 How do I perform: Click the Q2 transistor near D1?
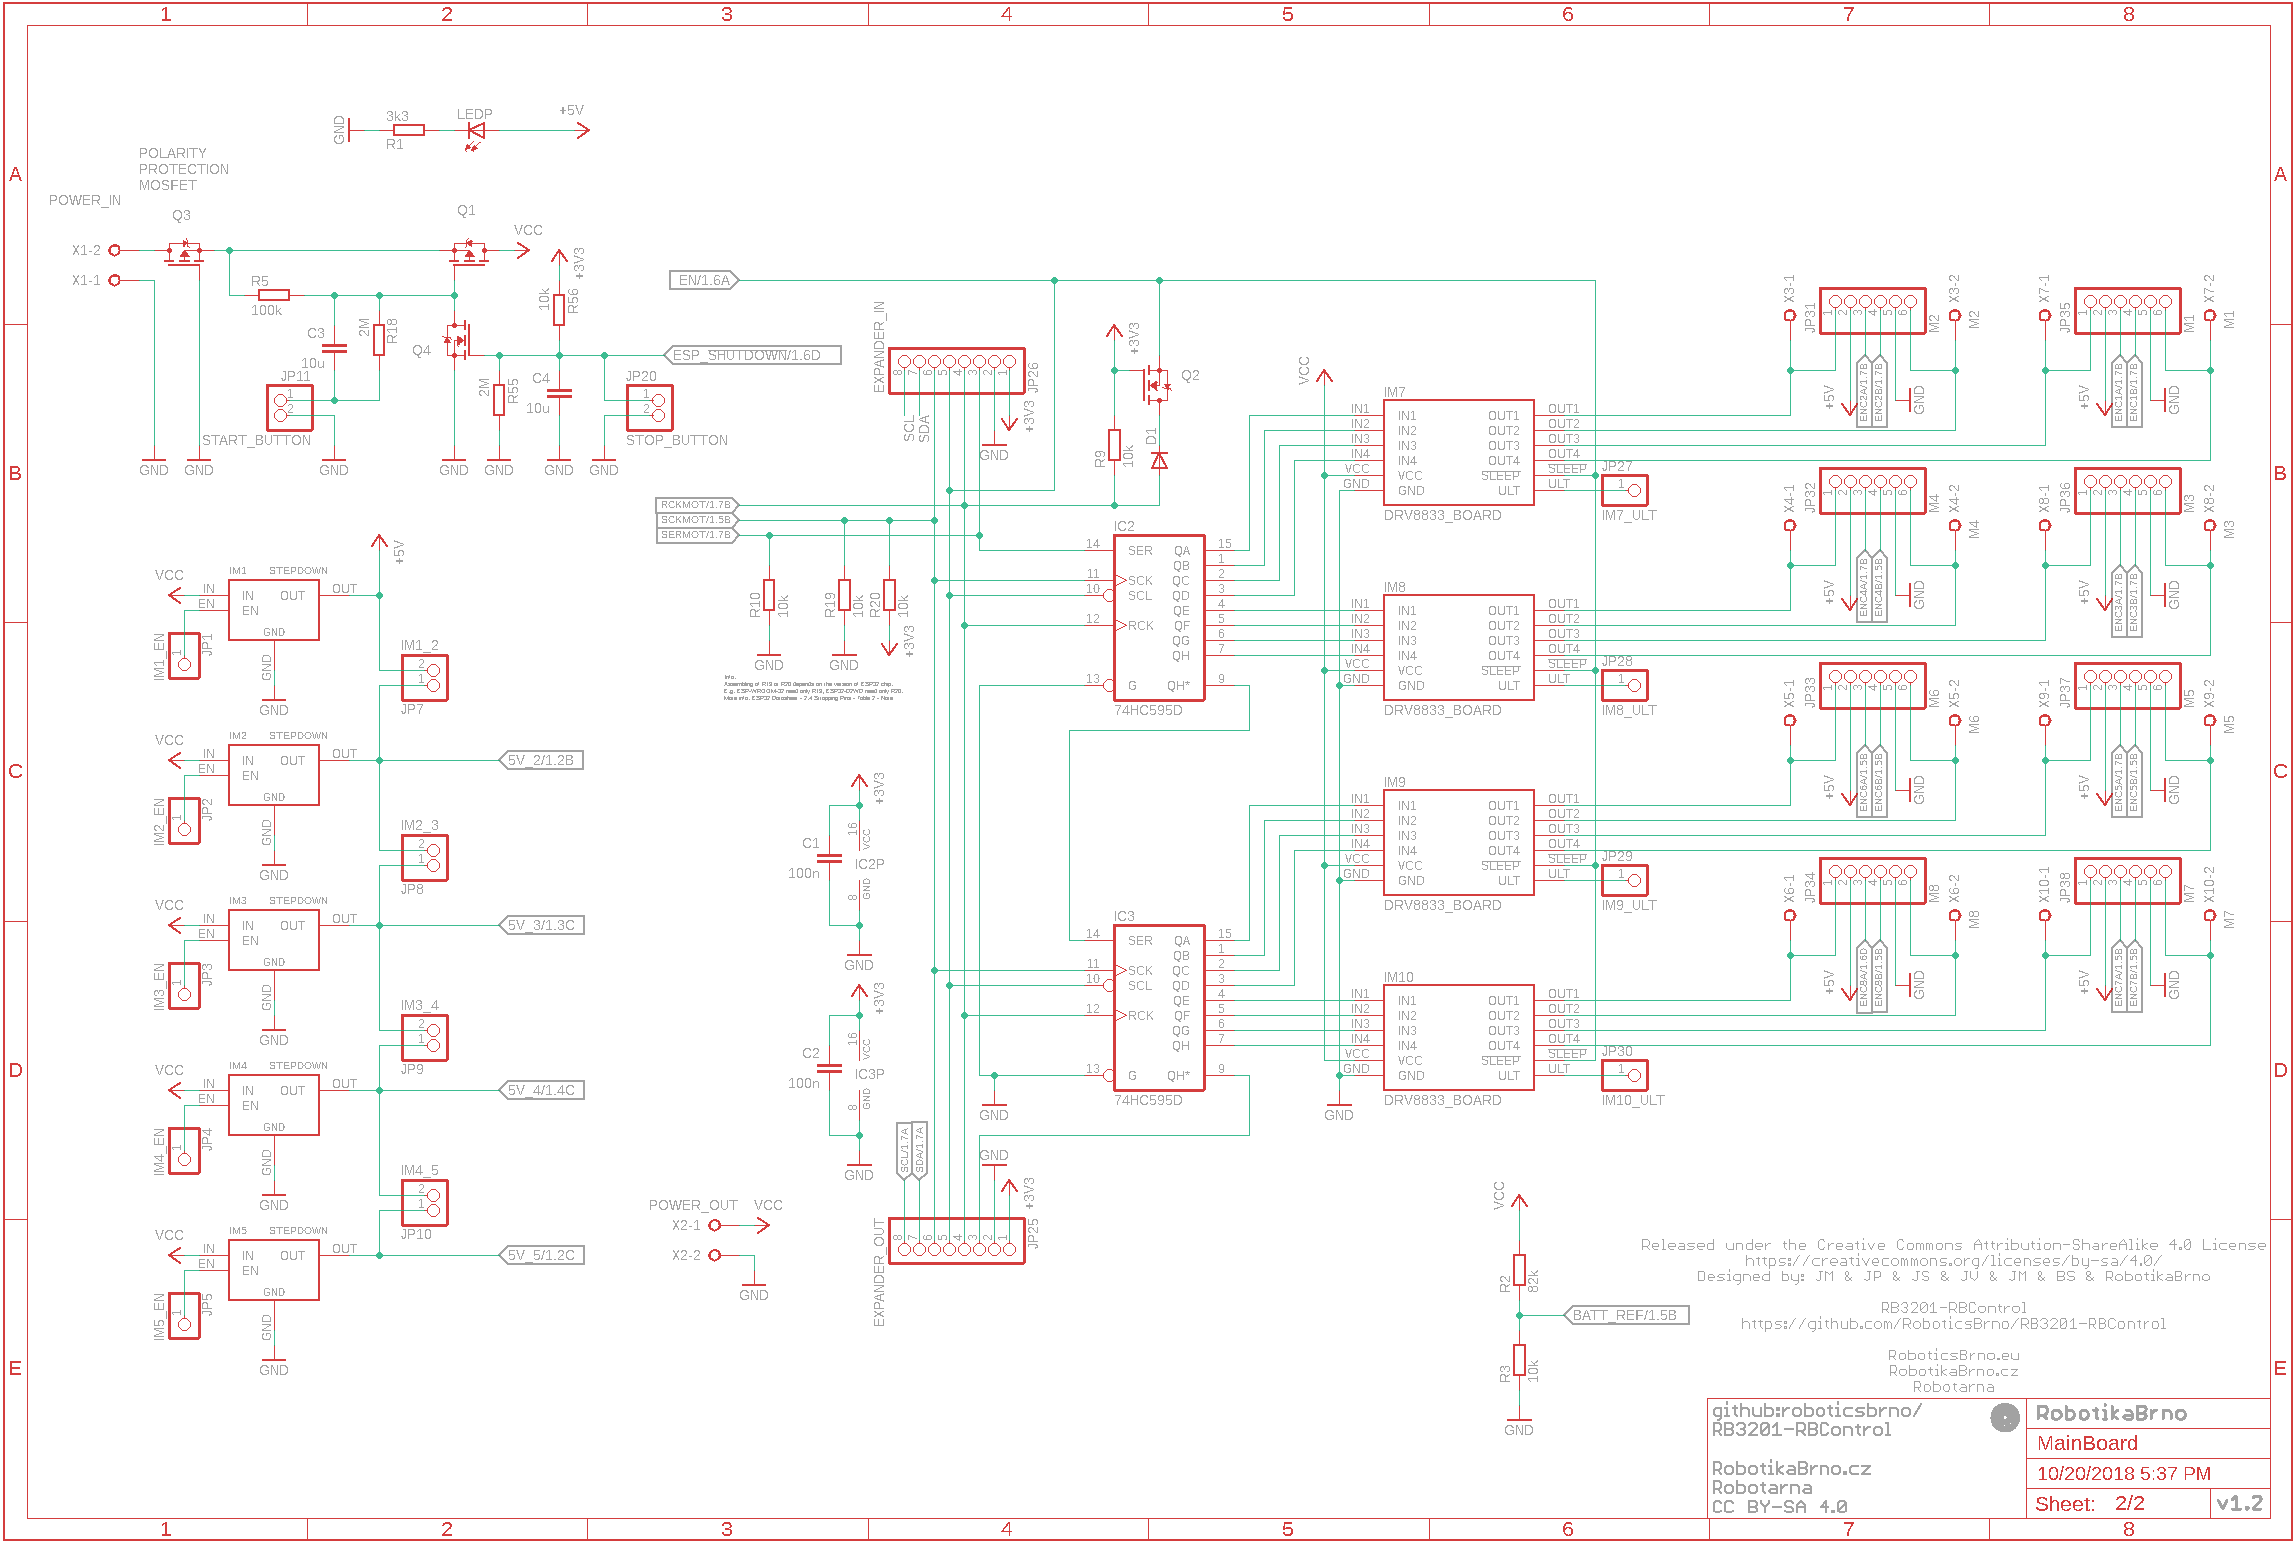(1156, 385)
